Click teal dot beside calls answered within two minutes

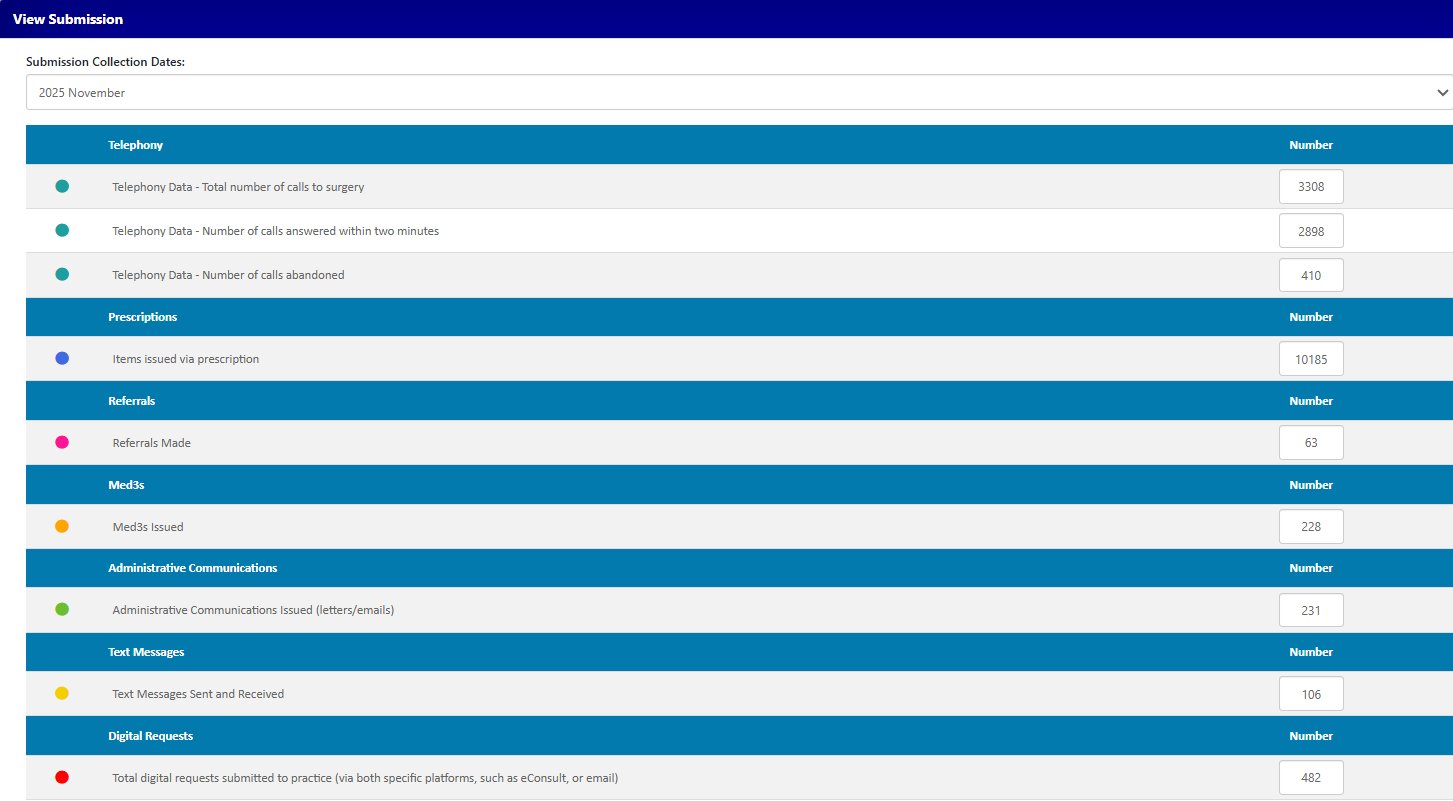pos(62,230)
